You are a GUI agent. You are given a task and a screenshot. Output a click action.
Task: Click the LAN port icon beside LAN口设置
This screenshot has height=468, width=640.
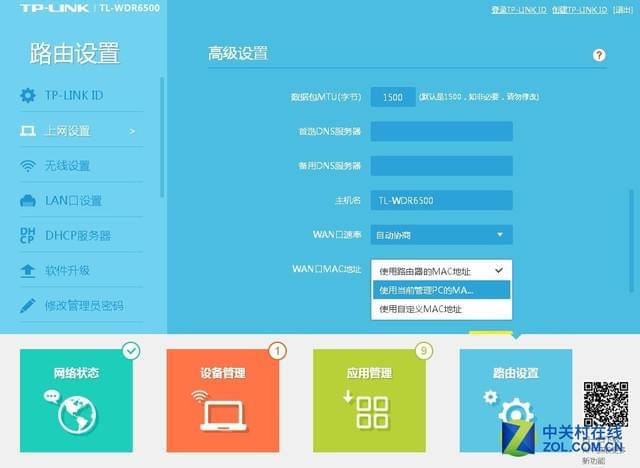[28, 201]
